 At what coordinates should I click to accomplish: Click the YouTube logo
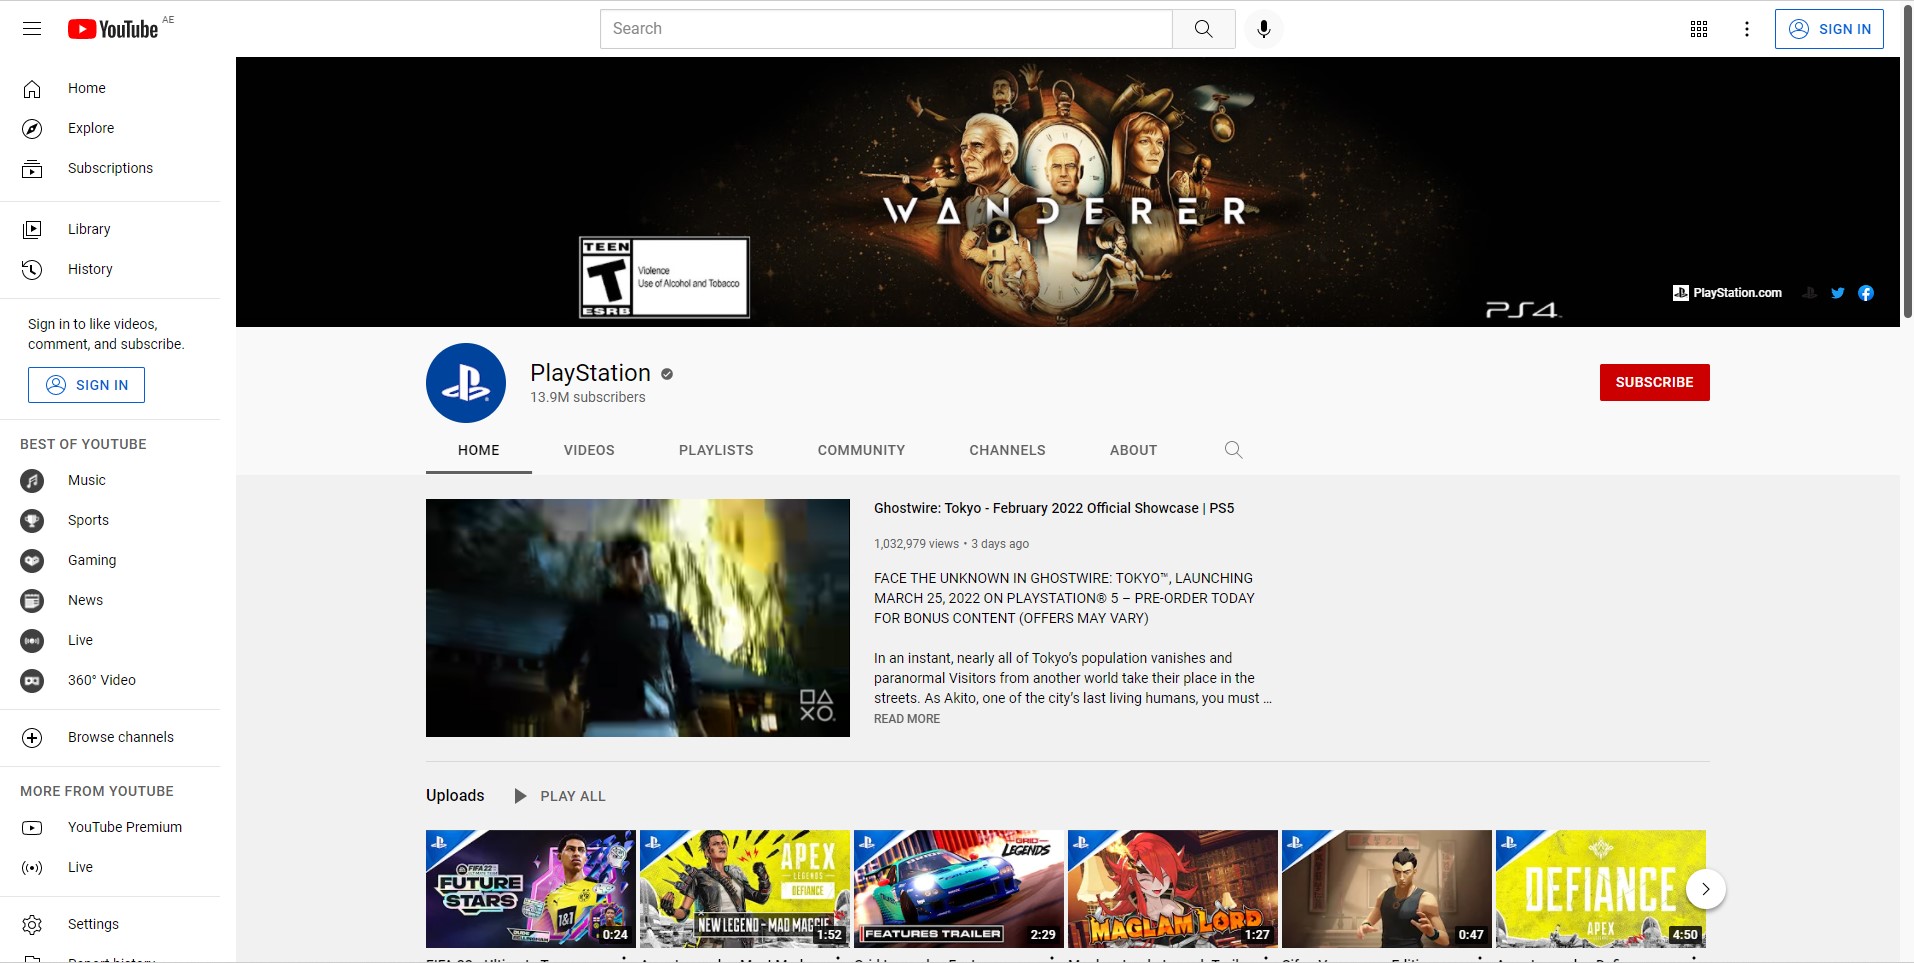(x=113, y=29)
